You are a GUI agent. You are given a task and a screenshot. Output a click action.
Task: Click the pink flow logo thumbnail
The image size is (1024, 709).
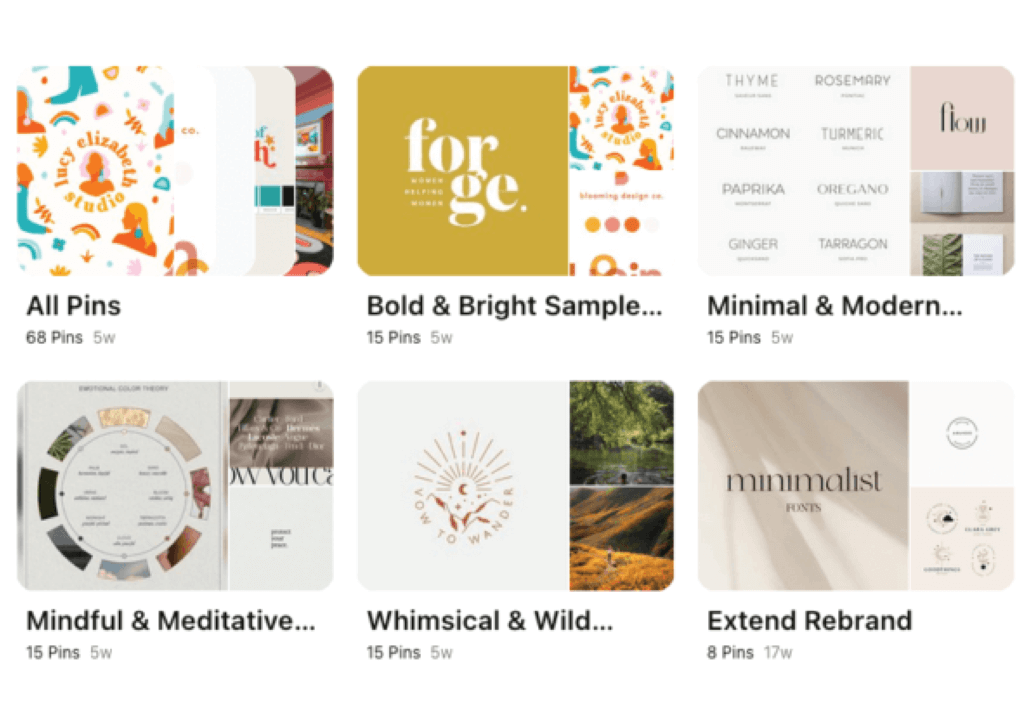[962, 118]
